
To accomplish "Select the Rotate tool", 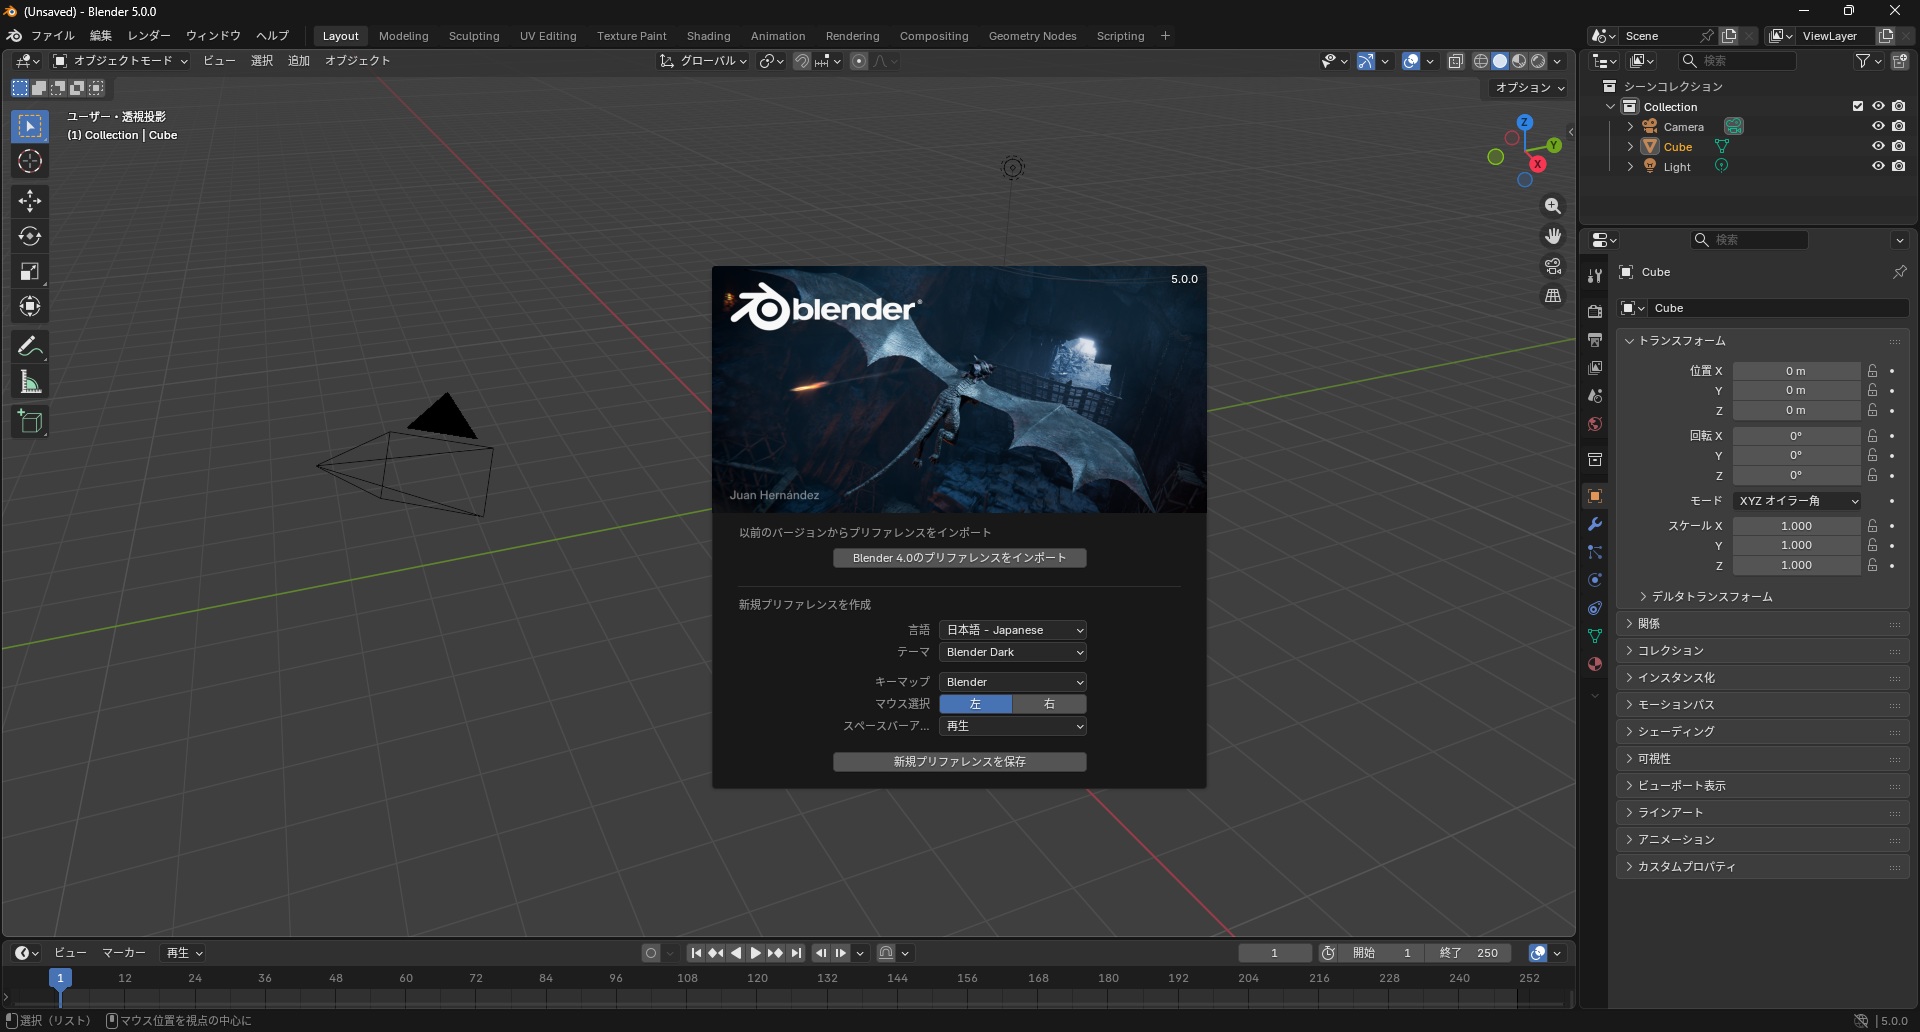I will click(30, 236).
